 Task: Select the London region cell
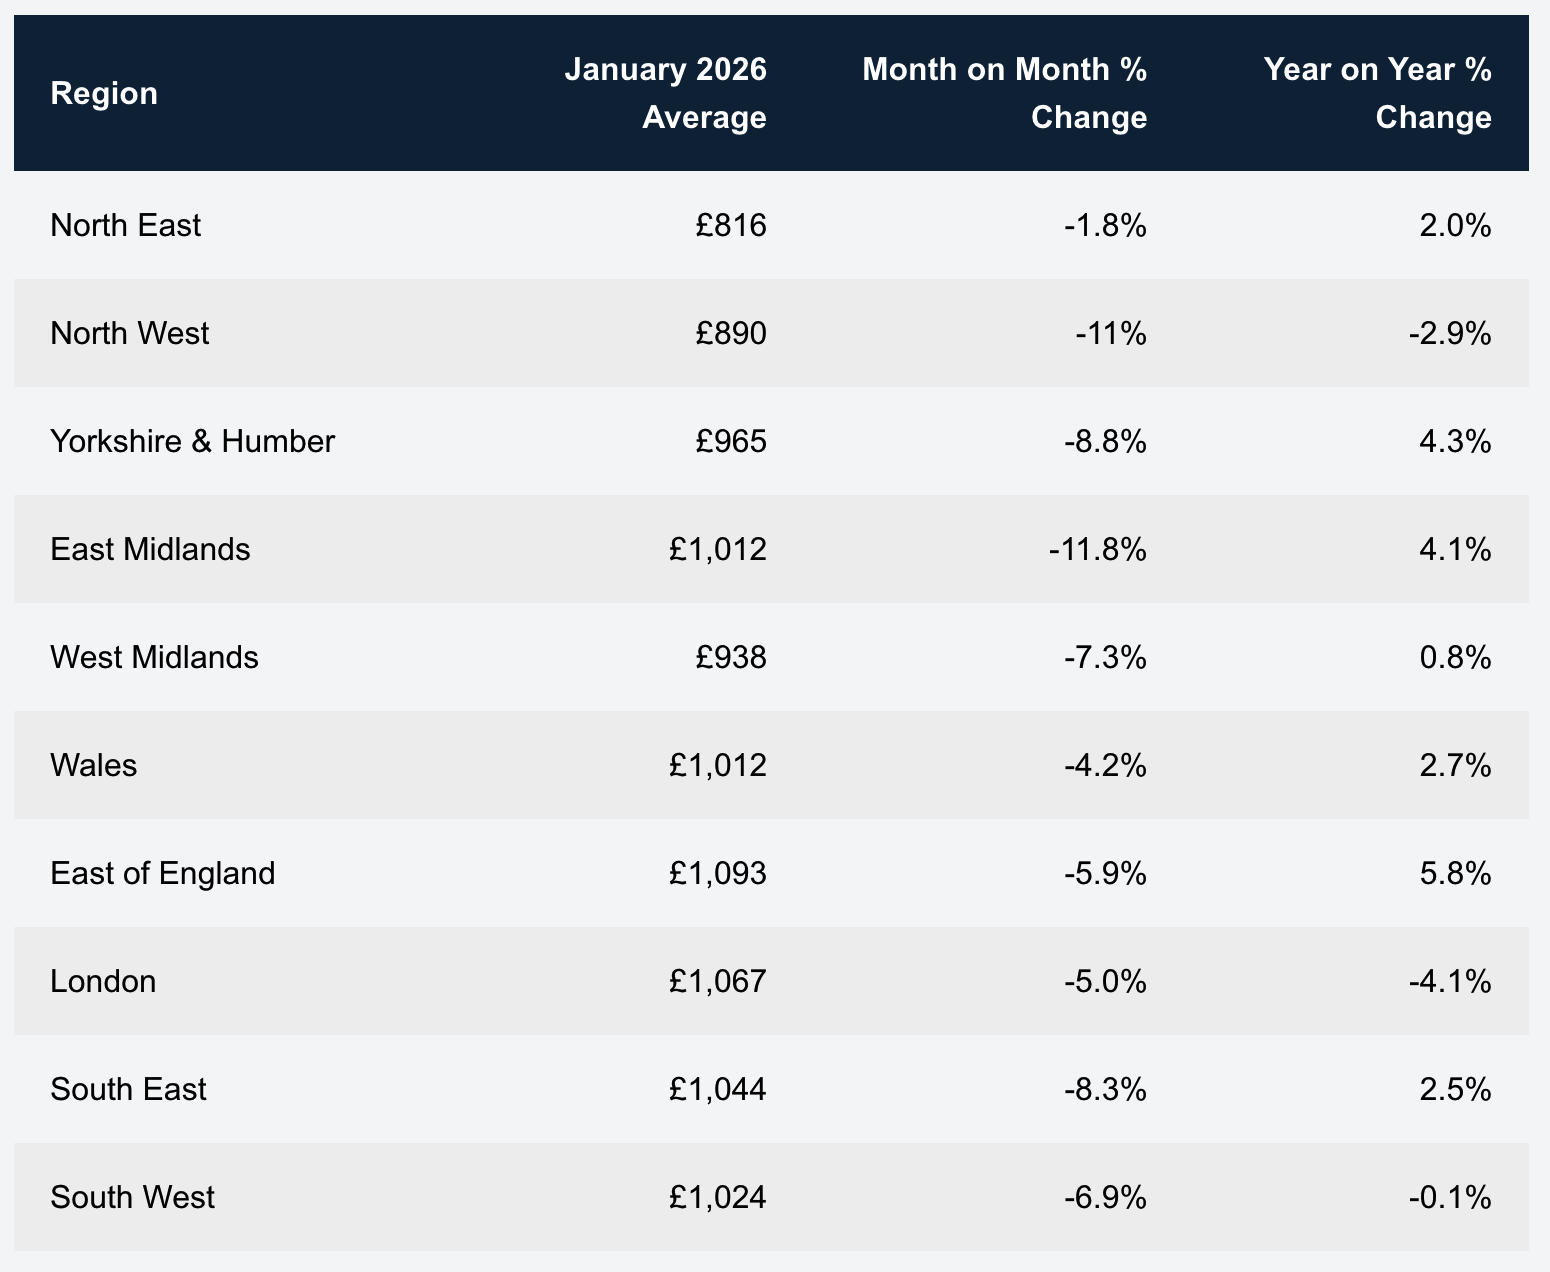[x=103, y=981]
